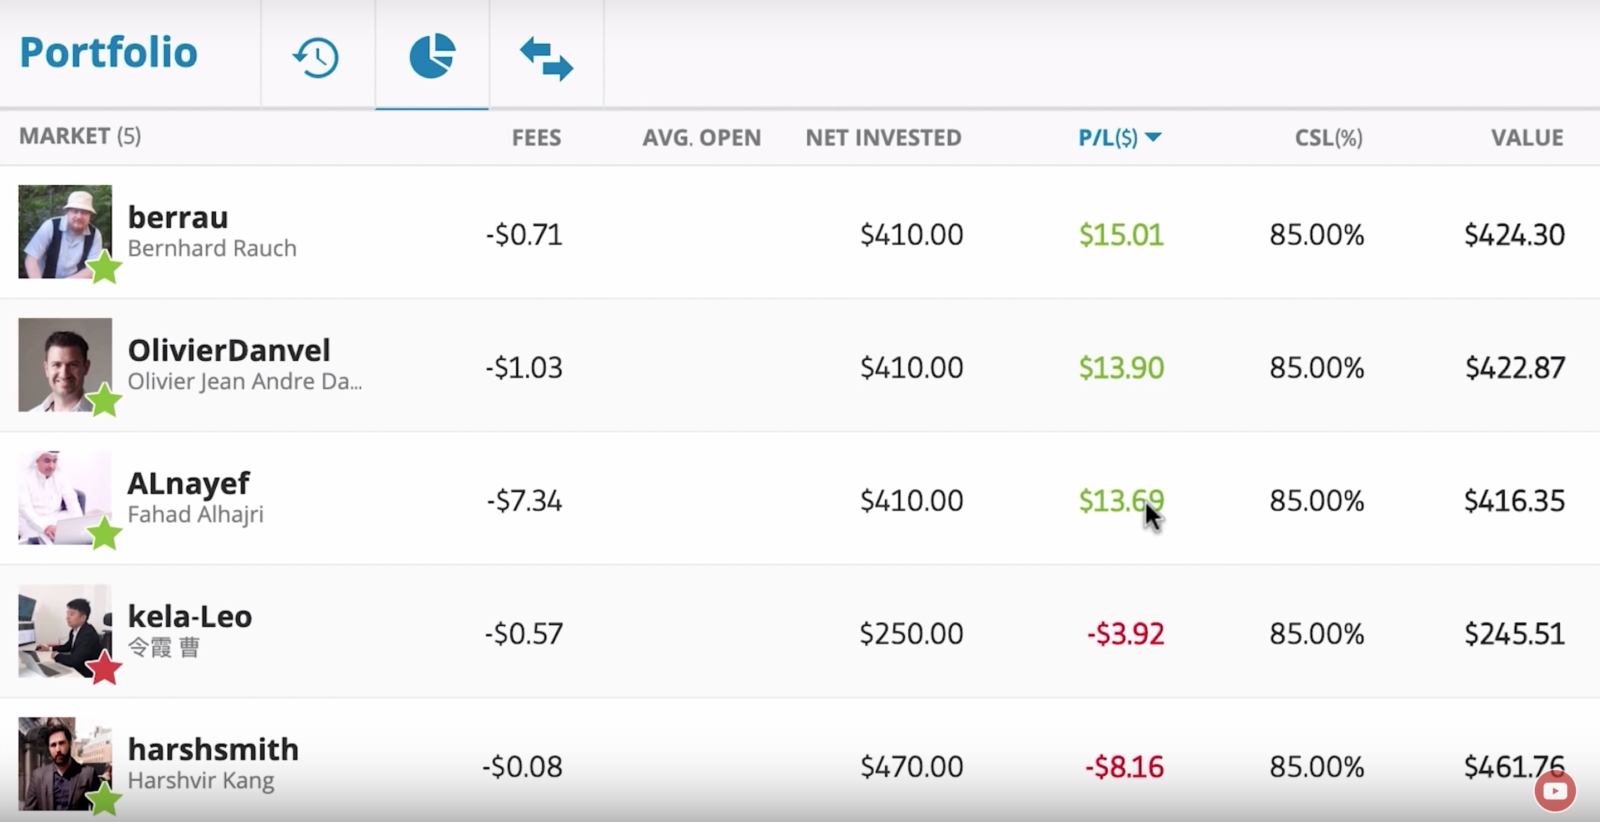Open kela-Leo's profile photo

[65, 630]
